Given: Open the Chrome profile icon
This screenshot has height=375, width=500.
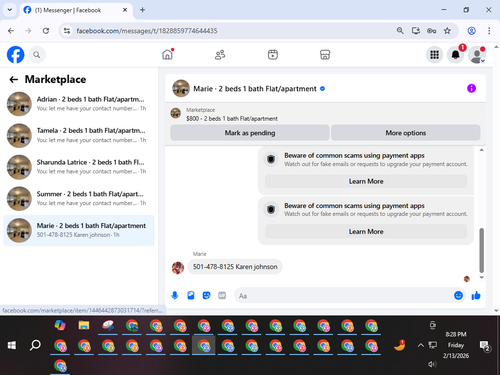Looking at the screenshot, I should coord(471,31).
